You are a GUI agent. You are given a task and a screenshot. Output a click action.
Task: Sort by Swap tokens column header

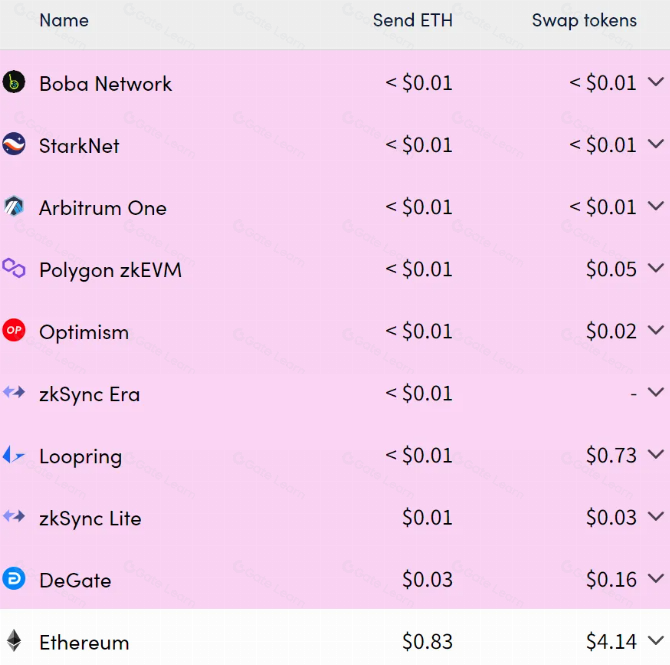[584, 21]
